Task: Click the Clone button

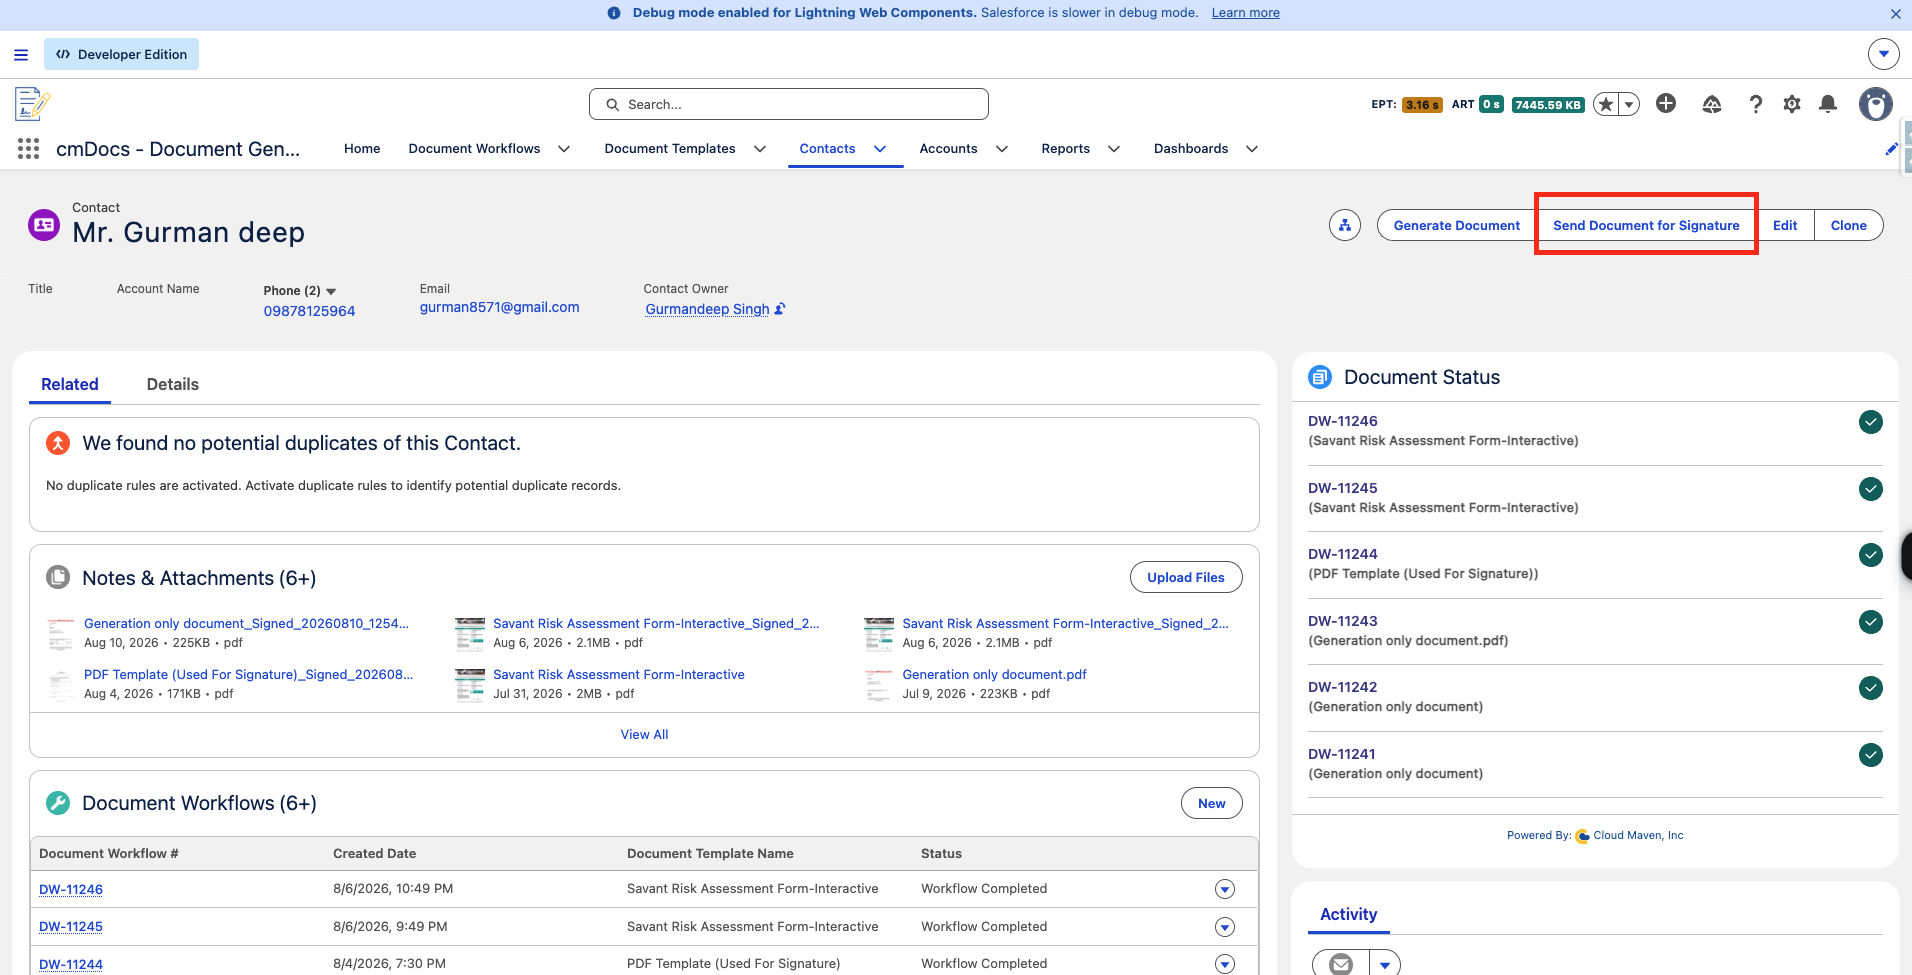Action: tap(1848, 225)
